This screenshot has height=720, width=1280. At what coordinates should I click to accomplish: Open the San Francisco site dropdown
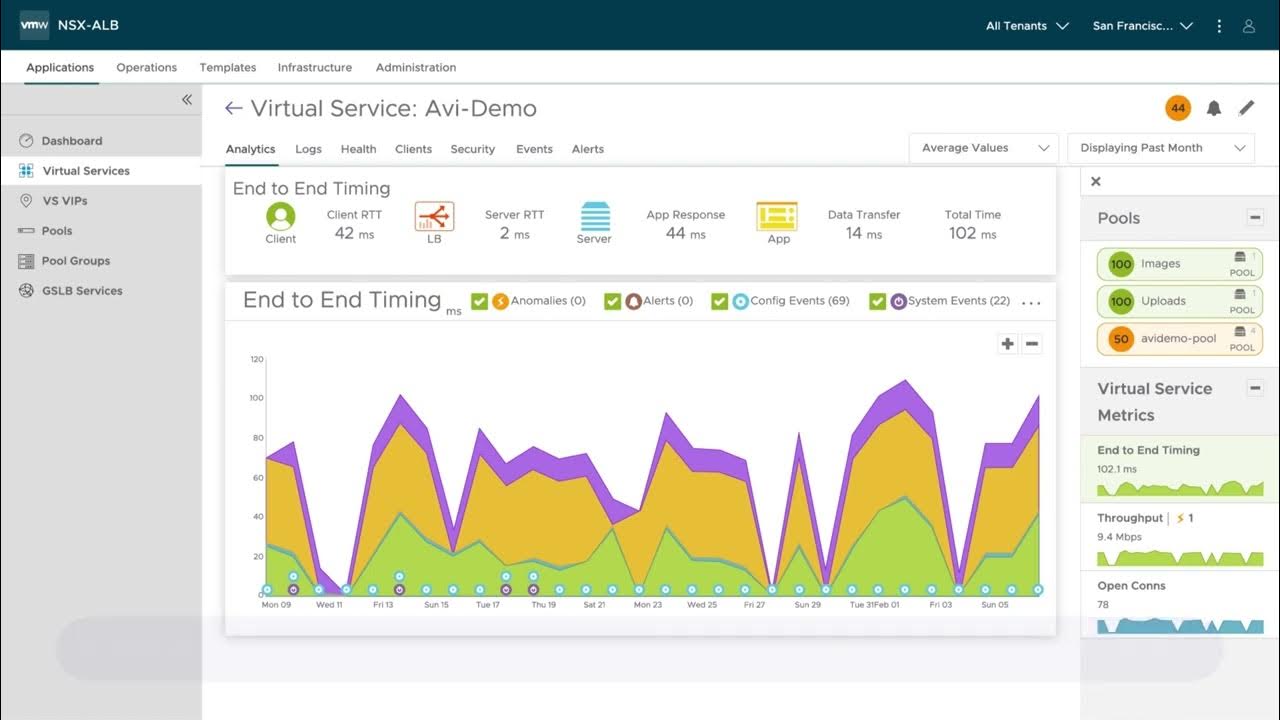tap(1143, 26)
